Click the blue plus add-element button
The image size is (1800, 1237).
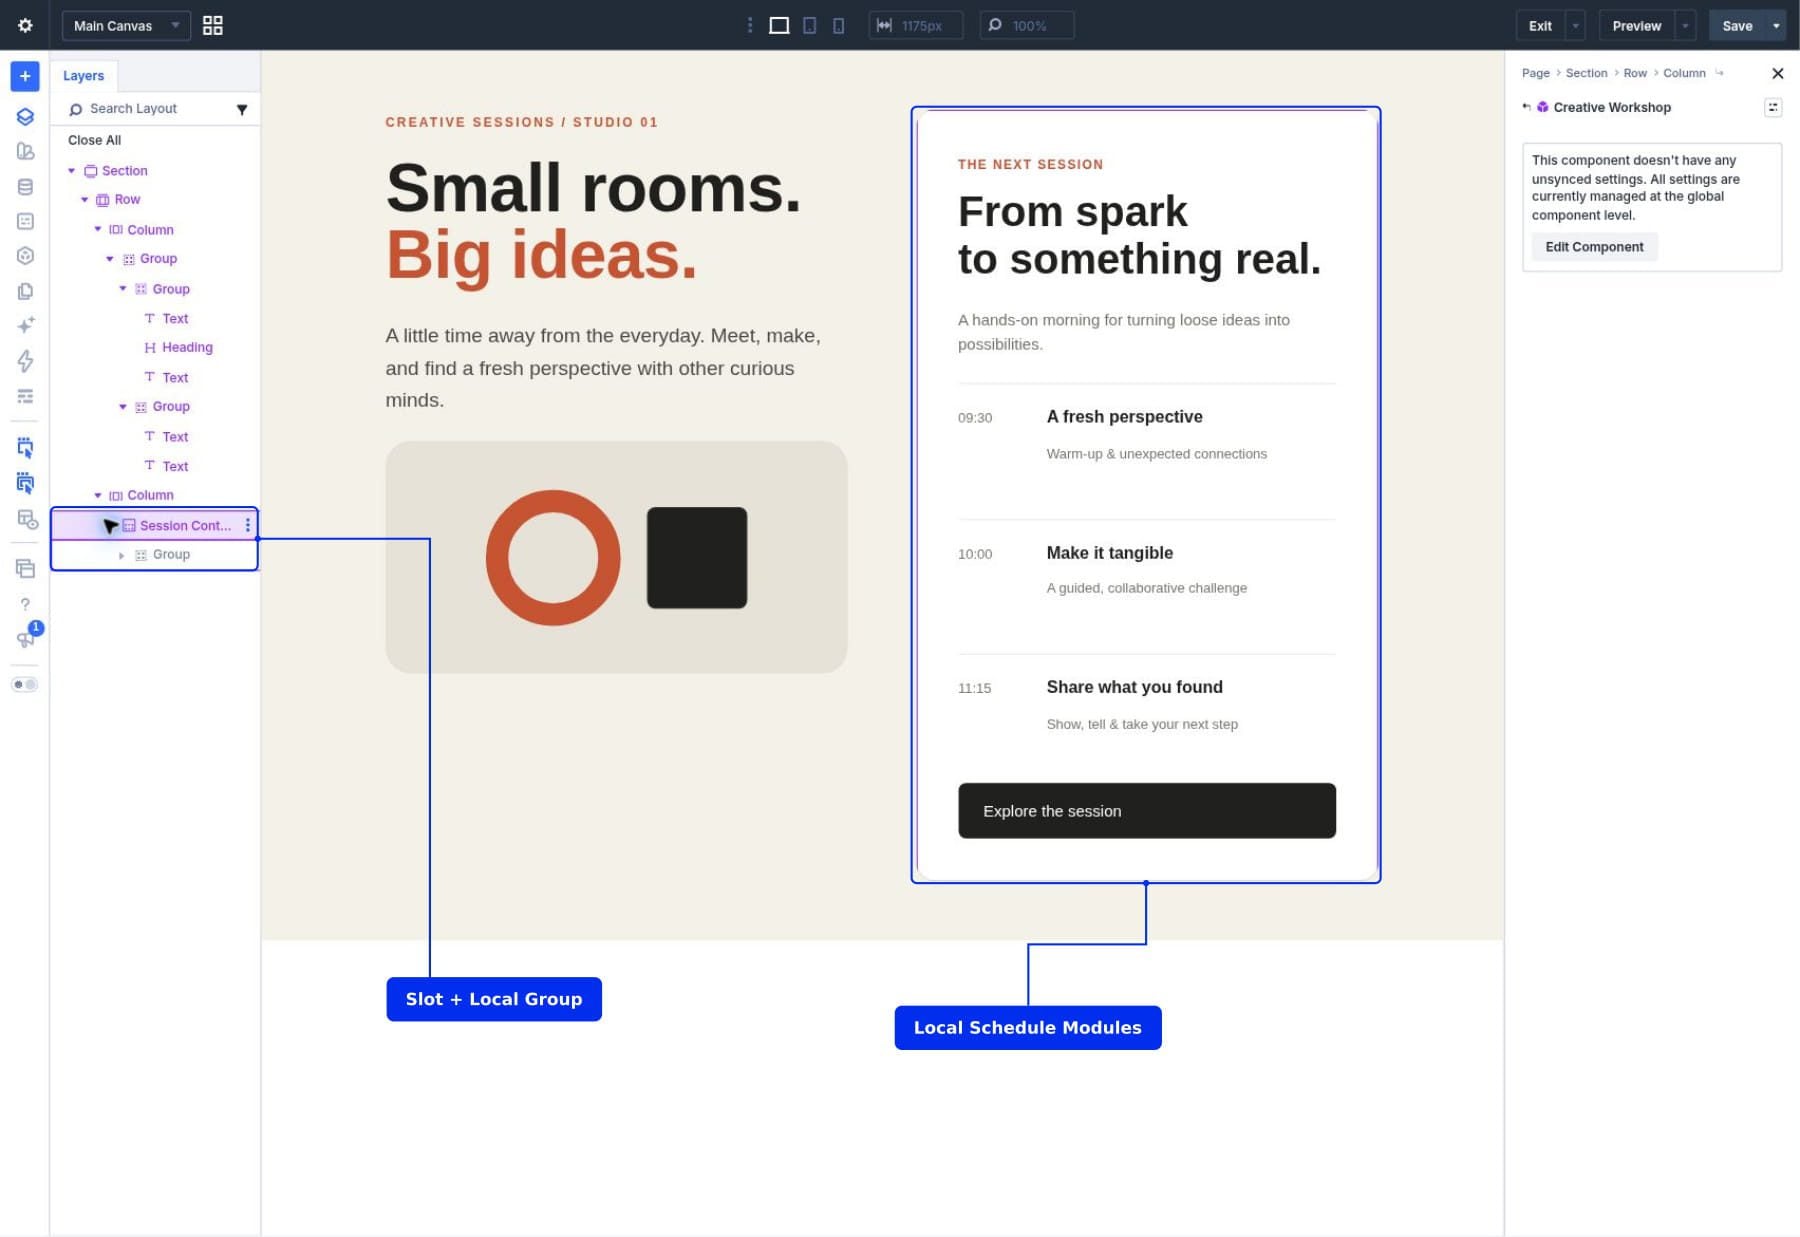click(x=25, y=76)
